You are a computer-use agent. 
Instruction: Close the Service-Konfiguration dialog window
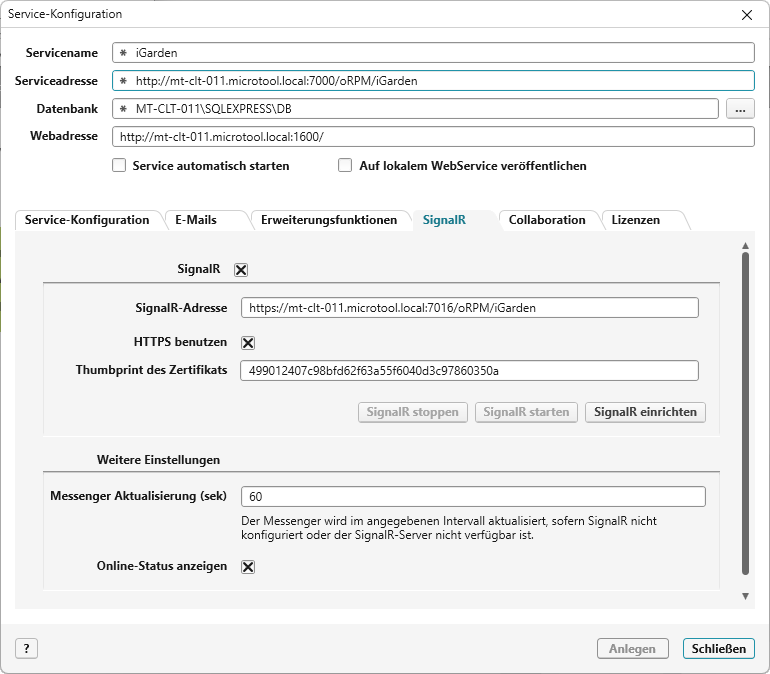(x=746, y=14)
